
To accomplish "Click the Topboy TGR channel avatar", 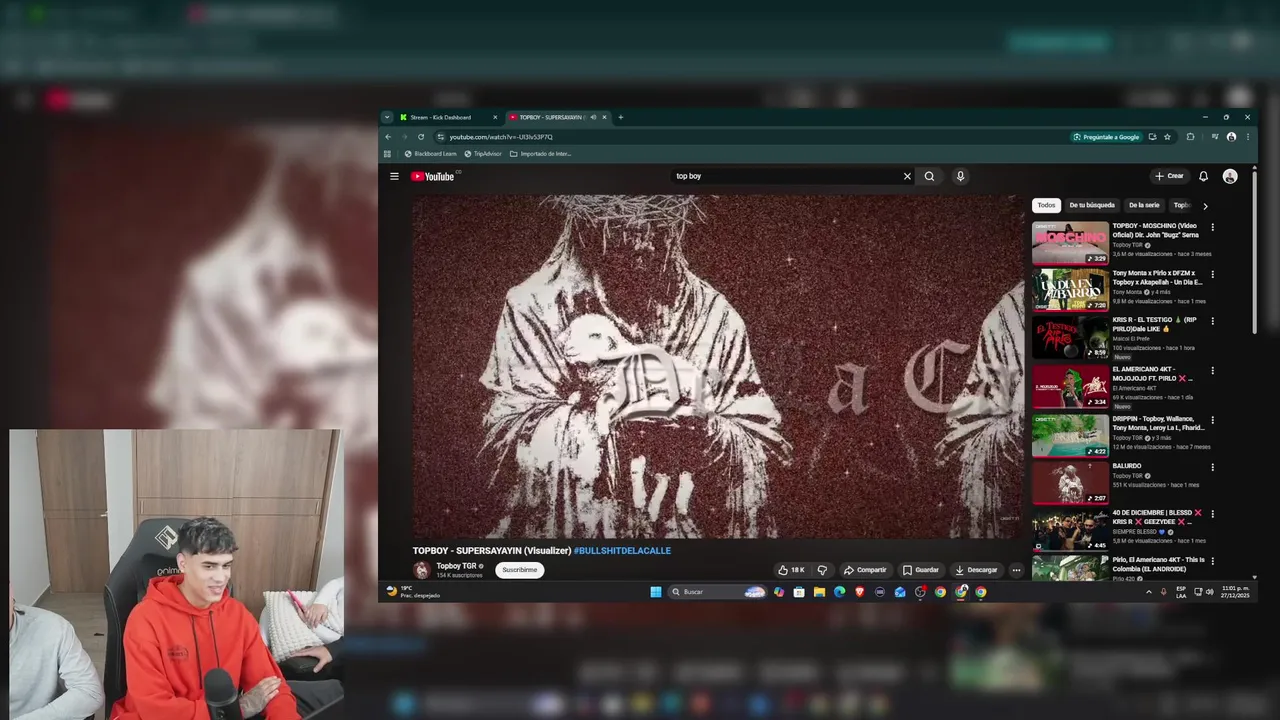I will 422,570.
